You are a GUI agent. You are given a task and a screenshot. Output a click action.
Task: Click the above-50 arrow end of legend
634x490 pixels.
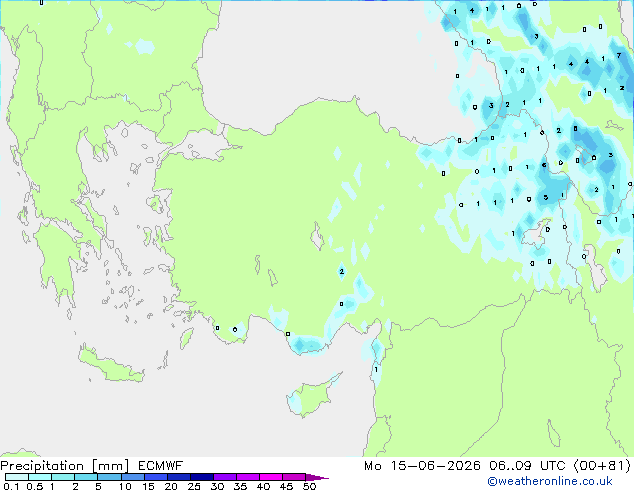(317, 477)
